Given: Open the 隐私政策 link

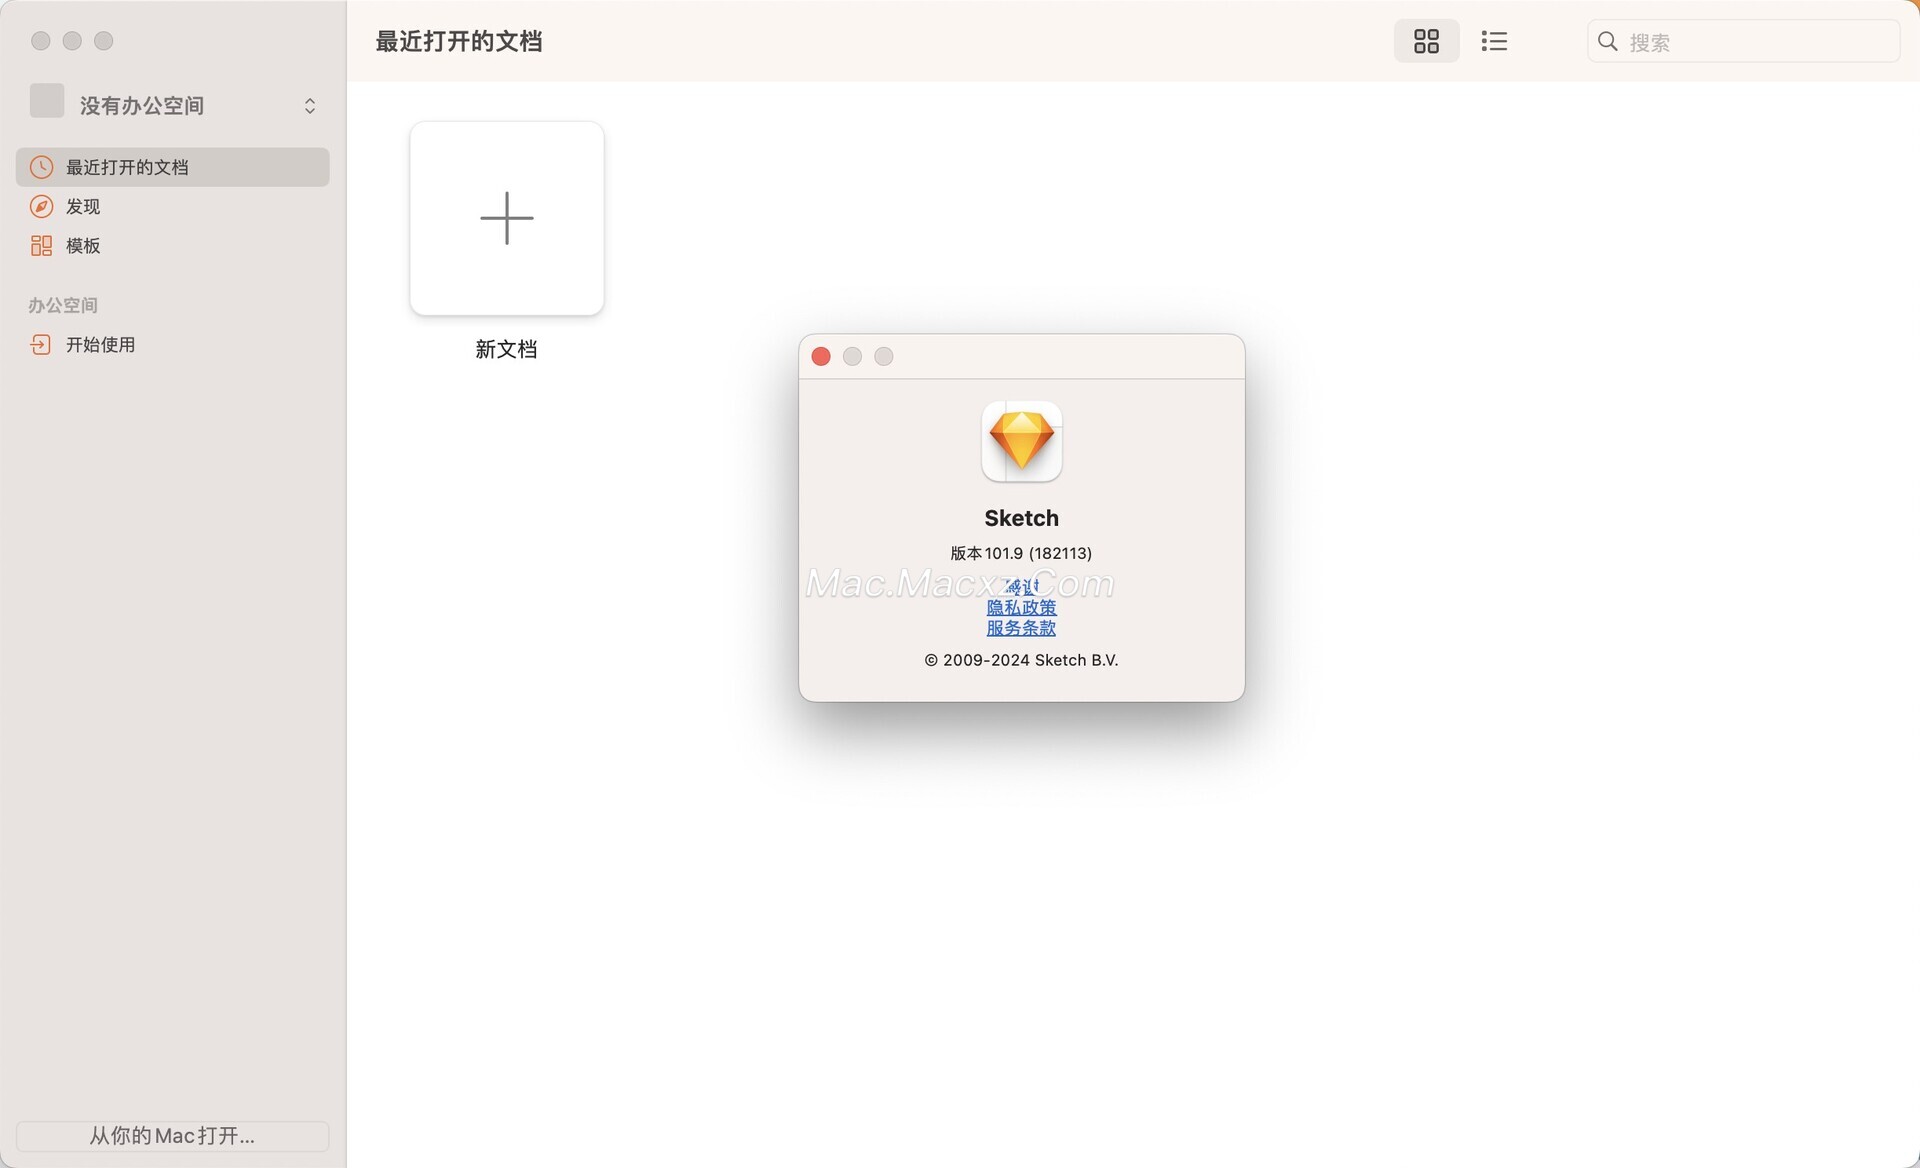Looking at the screenshot, I should 1021,607.
